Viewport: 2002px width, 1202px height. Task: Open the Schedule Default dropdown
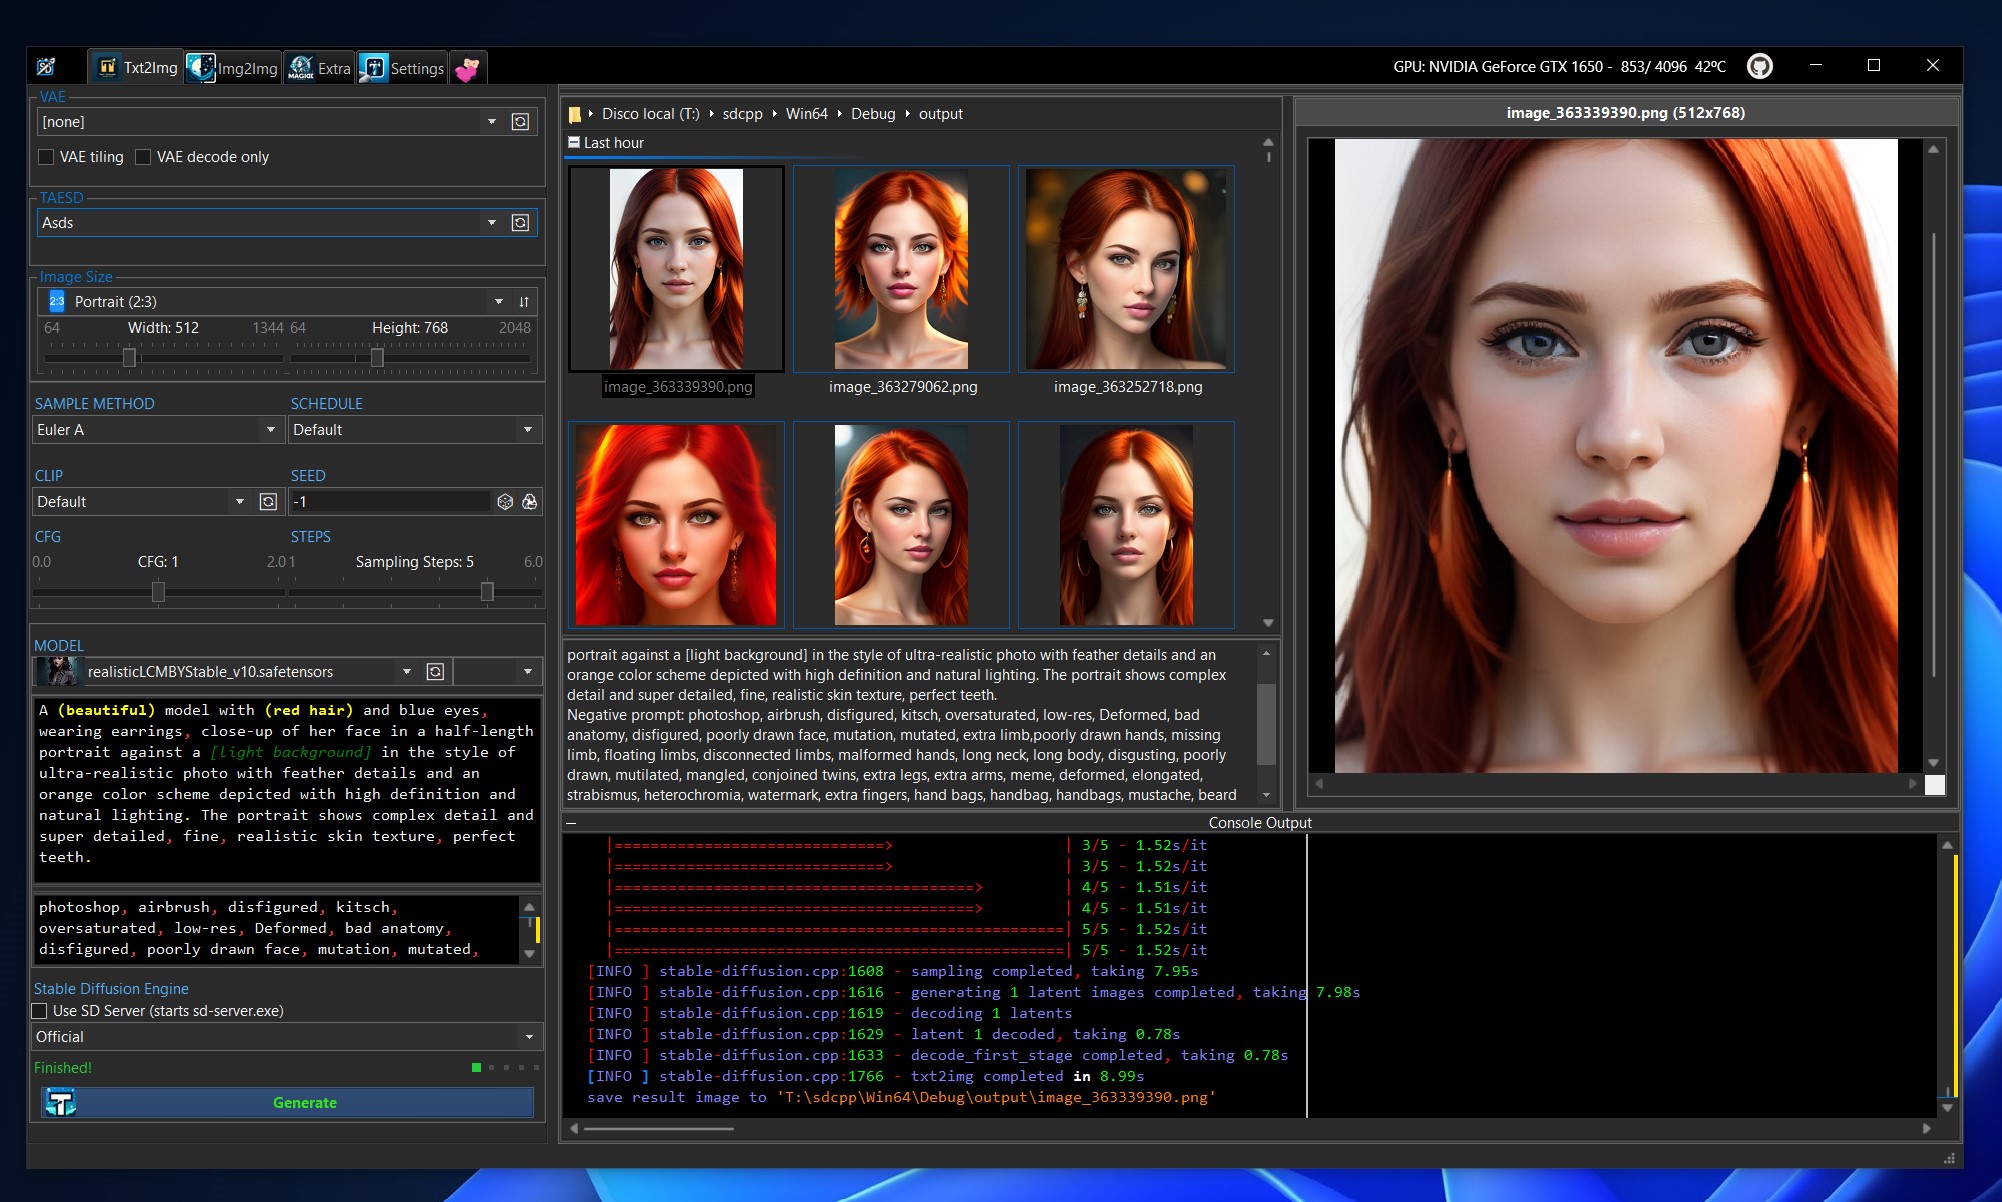528,429
